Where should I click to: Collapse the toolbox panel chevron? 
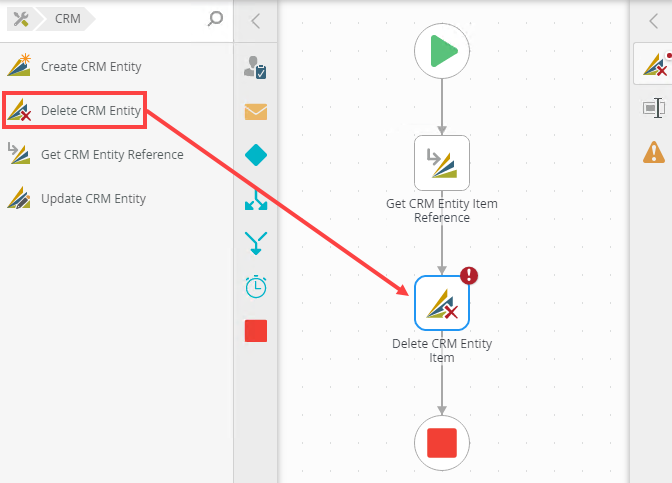point(255,21)
